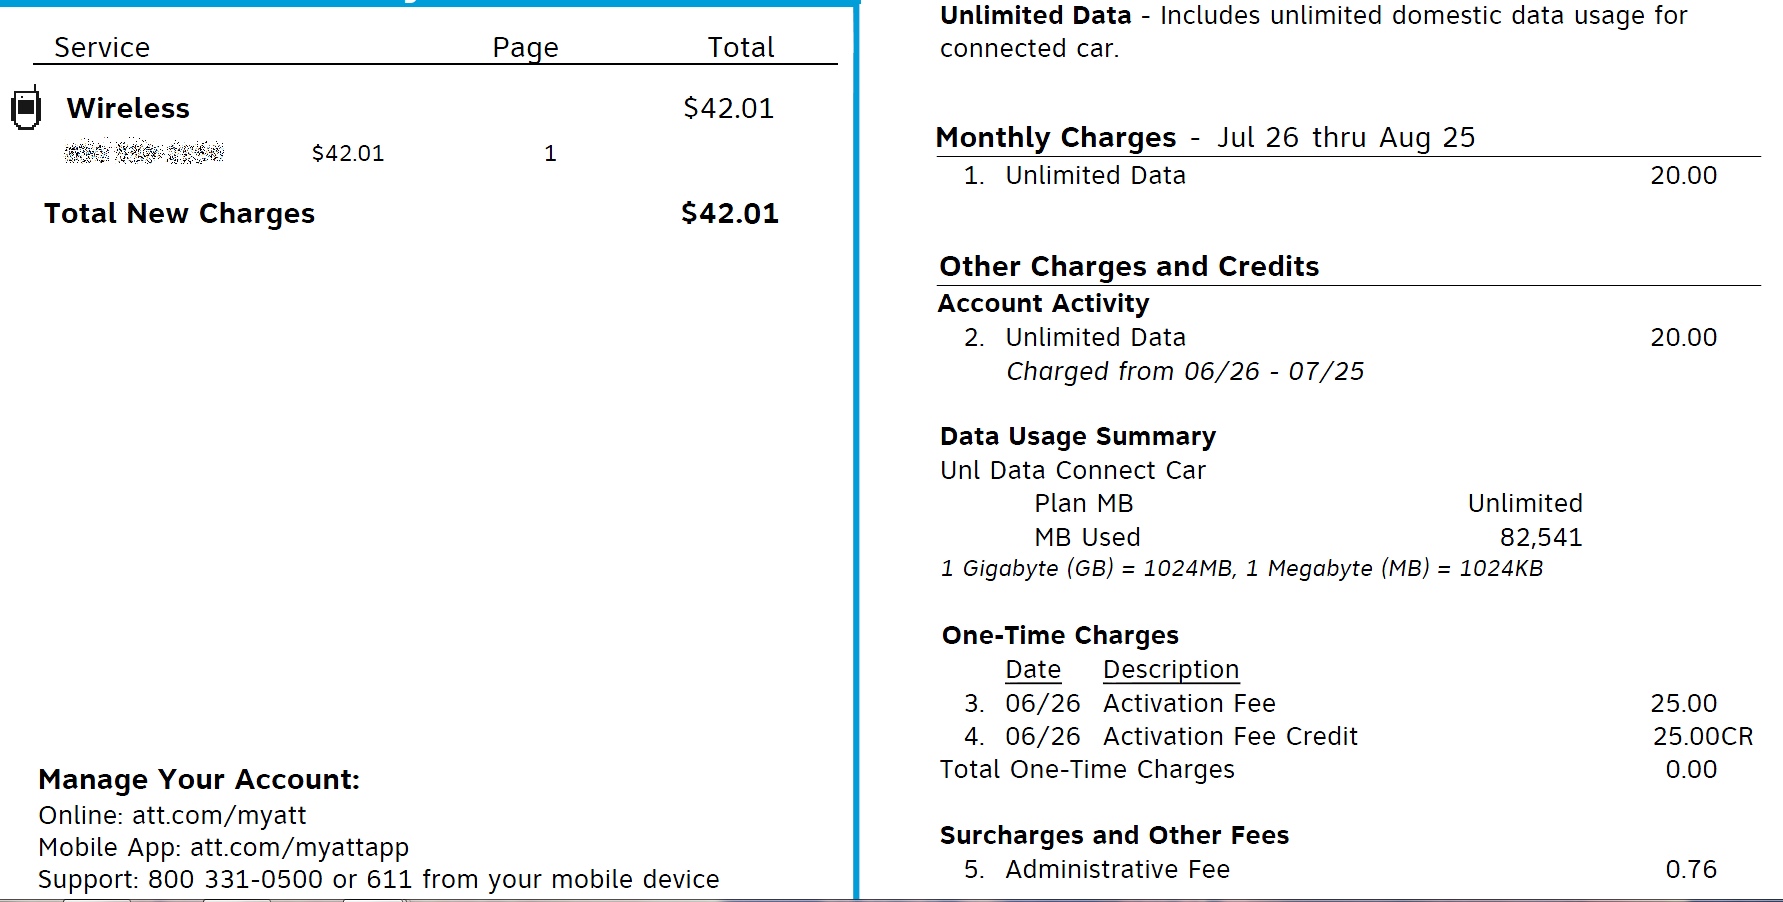Click the 20.00 amount for Account Activity item 2
Screen dimensions: 1783x902
tap(1684, 337)
